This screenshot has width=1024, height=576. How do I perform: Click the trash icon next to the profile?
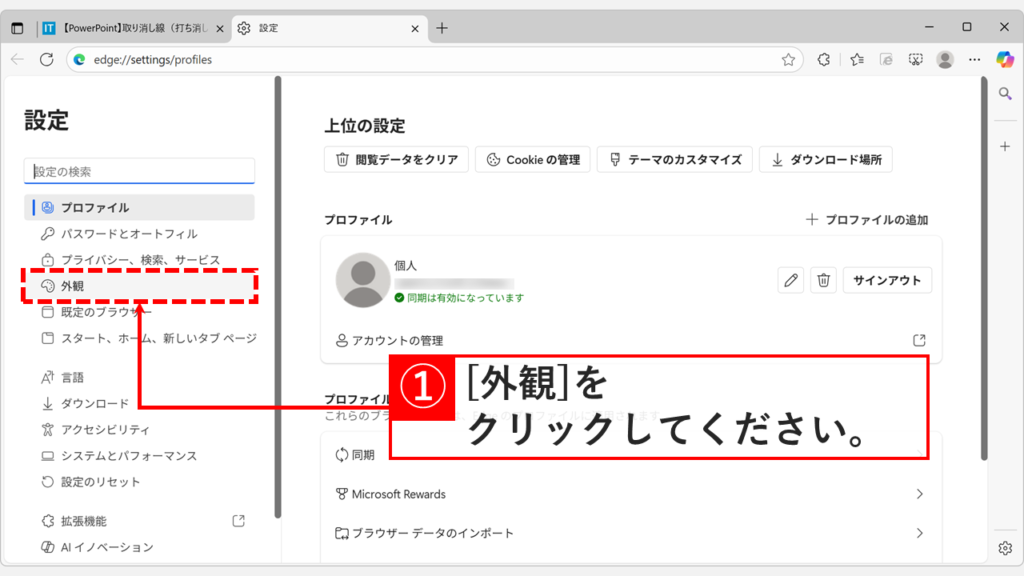[823, 280]
